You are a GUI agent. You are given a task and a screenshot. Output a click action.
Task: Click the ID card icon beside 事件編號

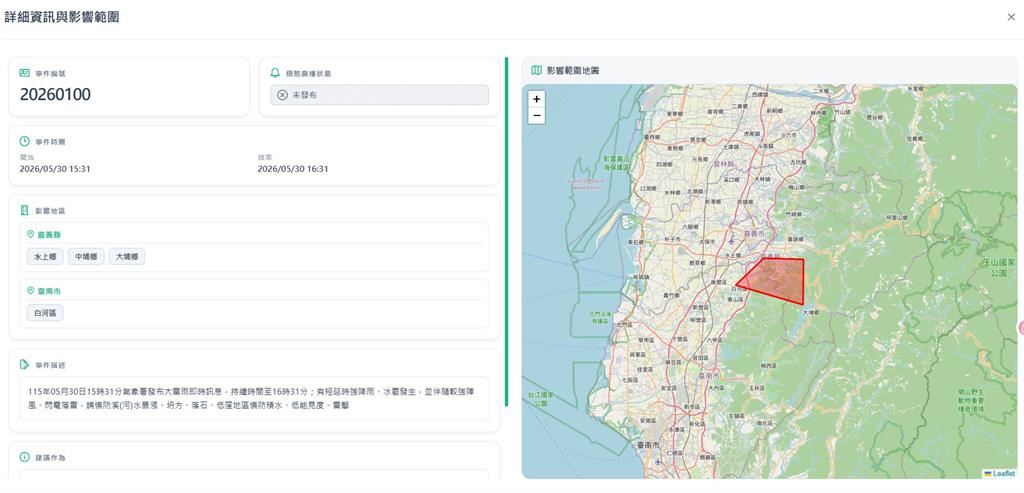(x=25, y=73)
